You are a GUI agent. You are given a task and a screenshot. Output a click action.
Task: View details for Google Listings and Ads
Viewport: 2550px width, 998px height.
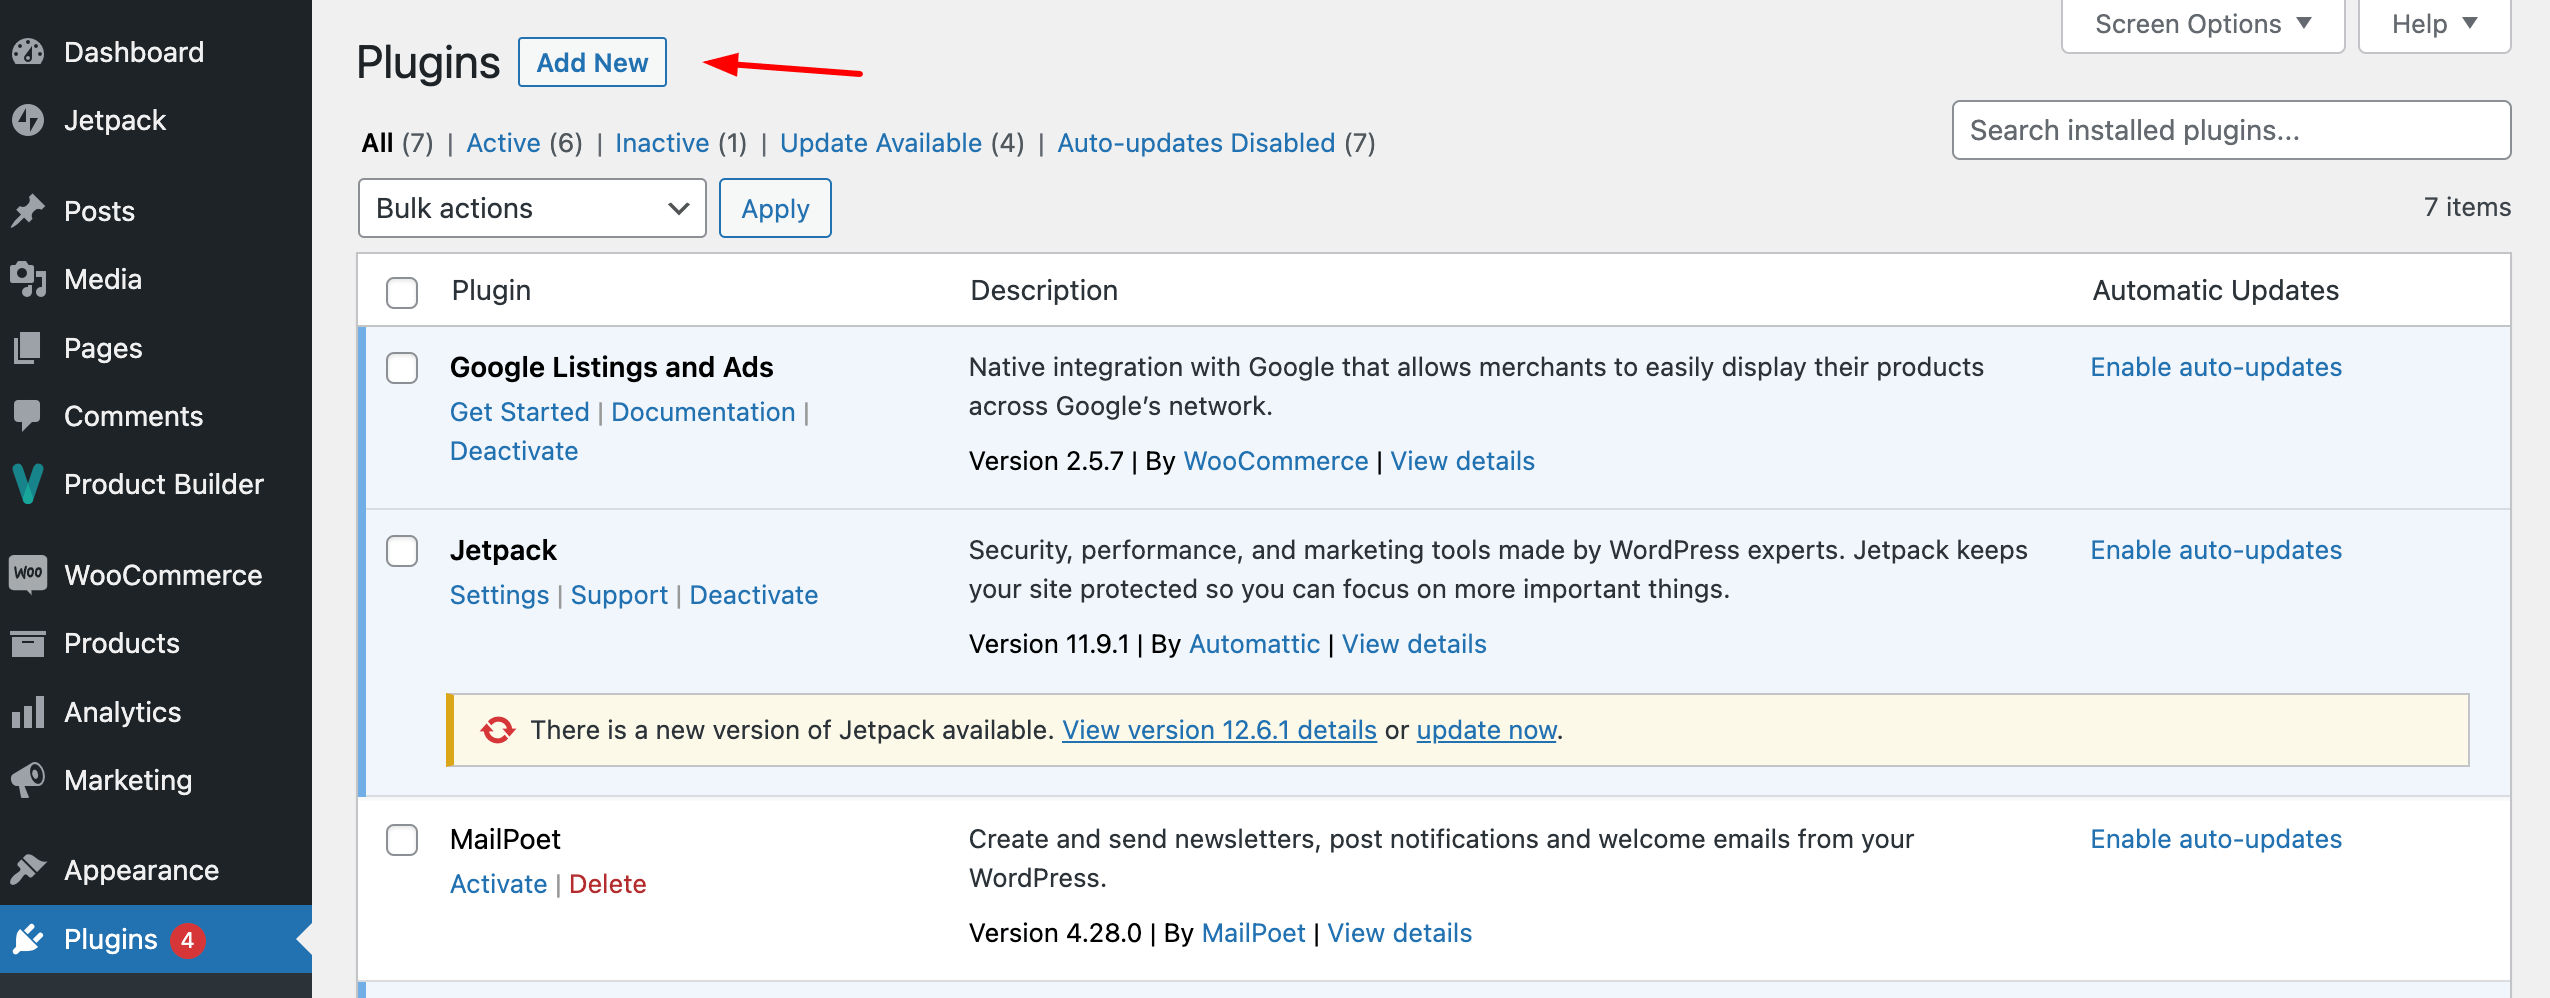point(1462,461)
